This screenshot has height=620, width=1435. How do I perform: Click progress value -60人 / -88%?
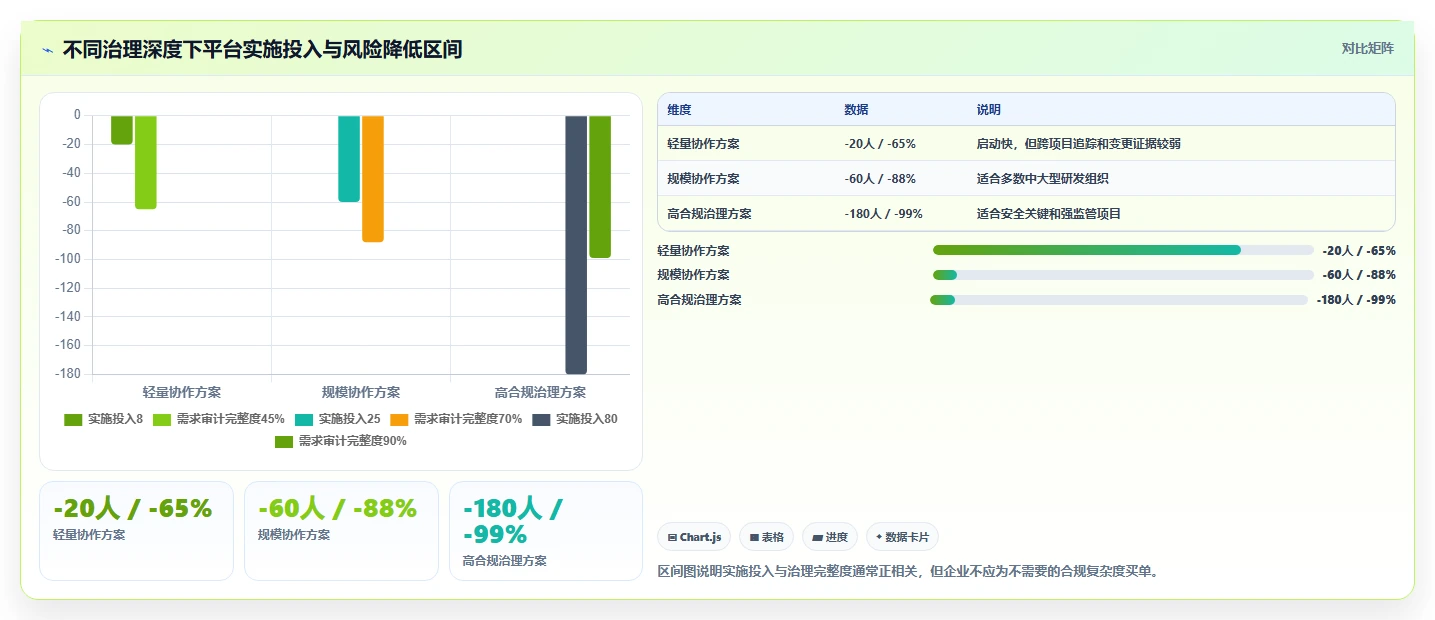coord(1359,275)
